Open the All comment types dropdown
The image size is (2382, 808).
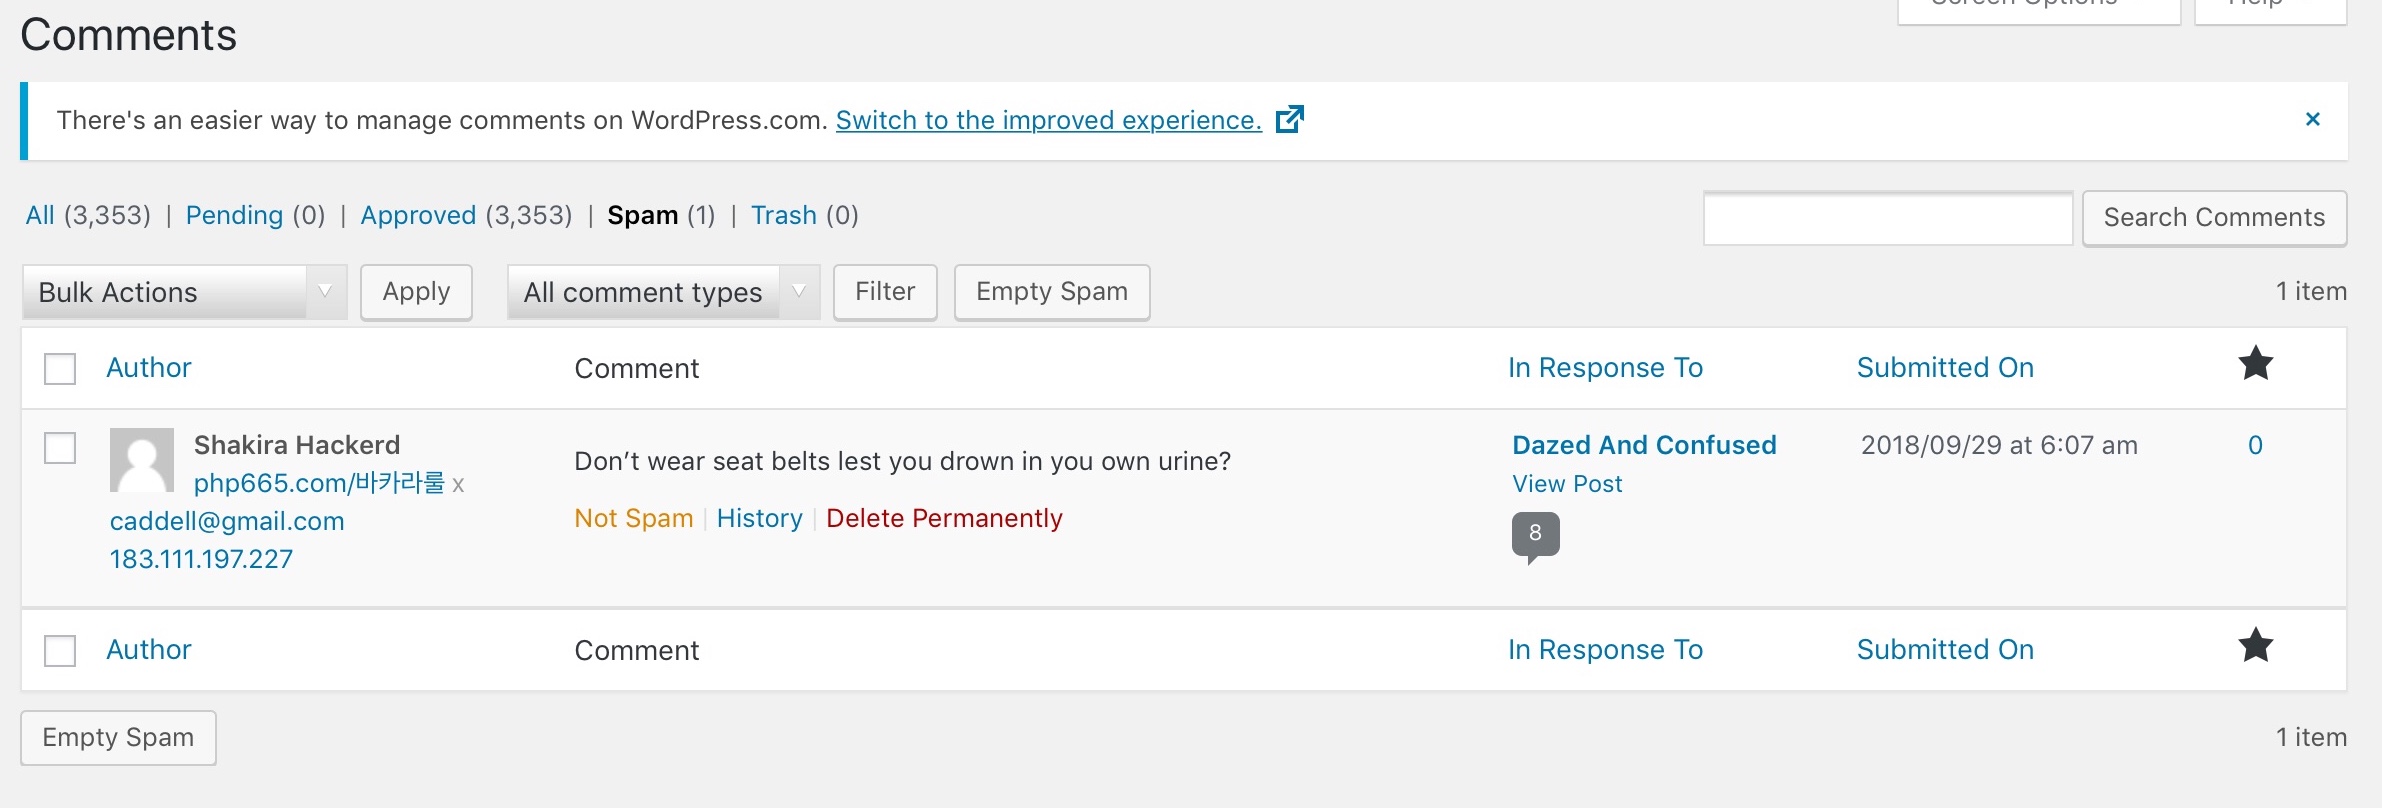point(663,292)
